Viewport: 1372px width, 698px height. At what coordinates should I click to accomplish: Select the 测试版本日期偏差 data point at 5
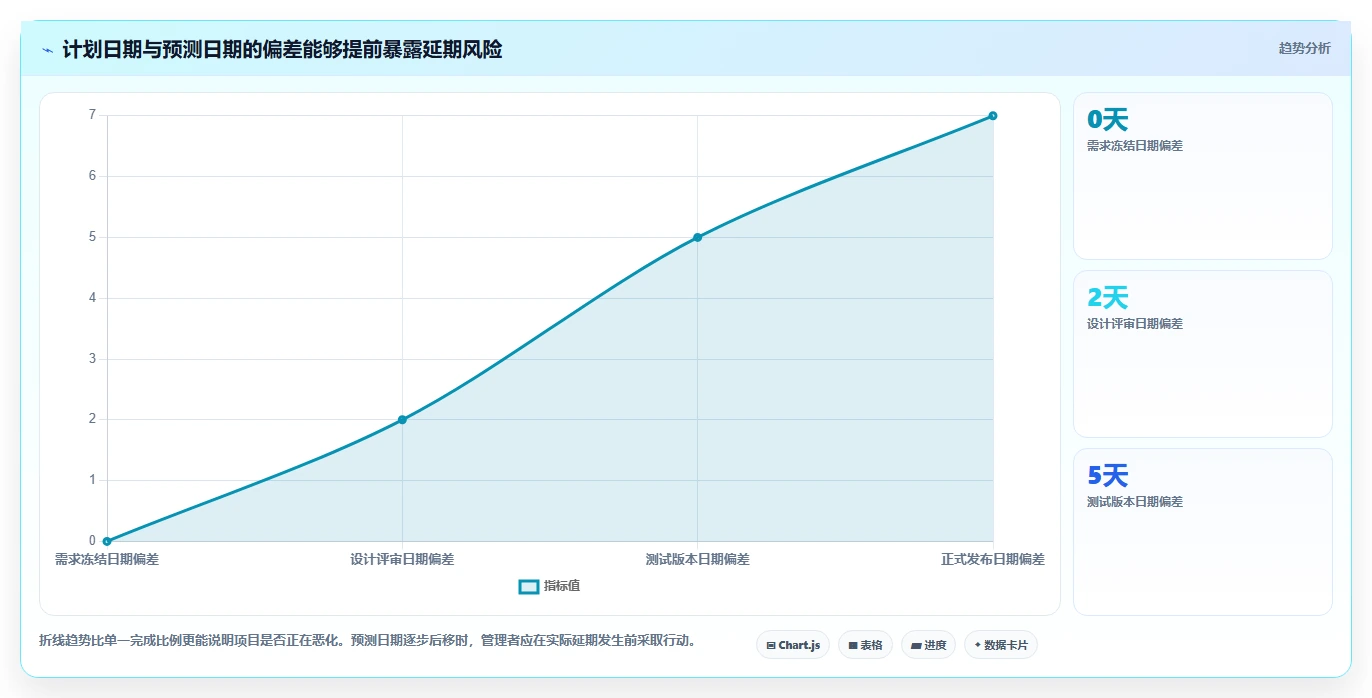[697, 237]
